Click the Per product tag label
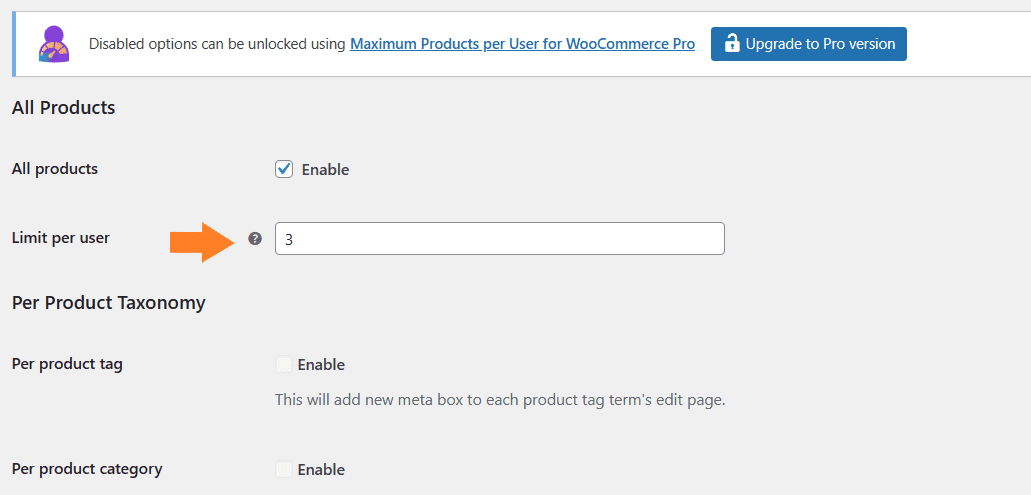The width and height of the screenshot is (1031, 495). pyautogui.click(x=67, y=364)
